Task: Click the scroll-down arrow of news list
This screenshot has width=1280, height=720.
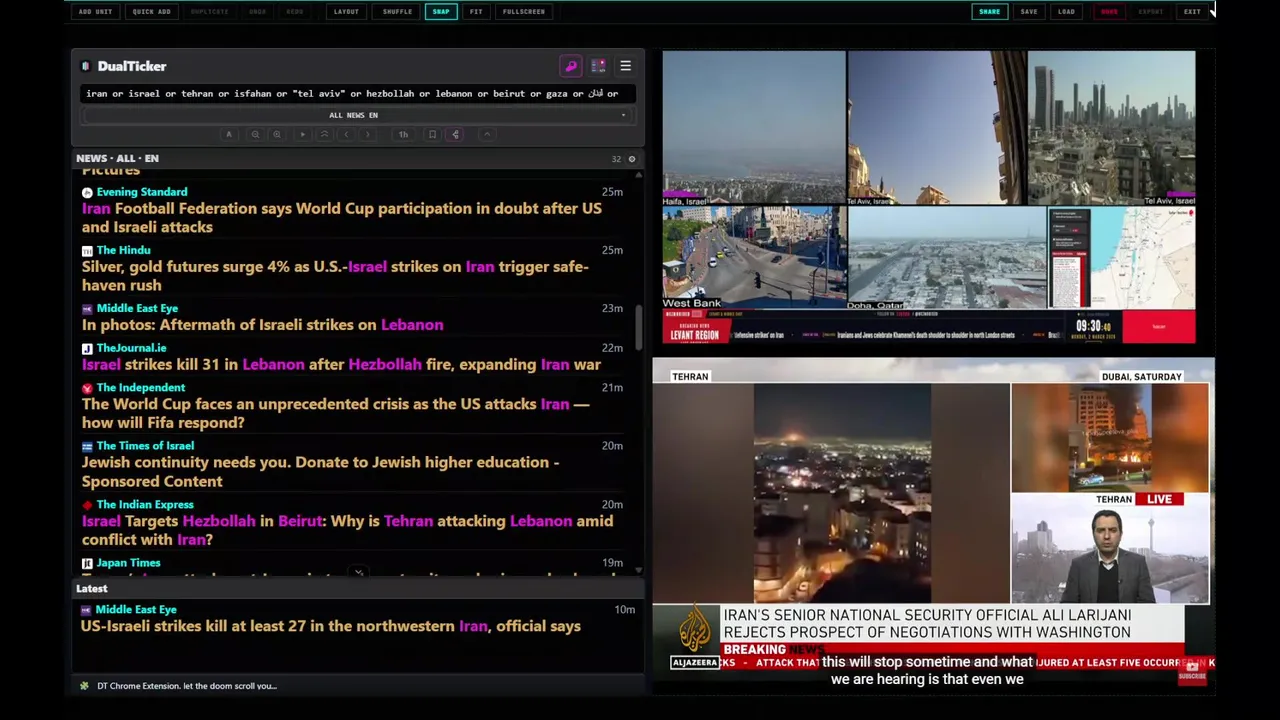Action: click(638, 571)
